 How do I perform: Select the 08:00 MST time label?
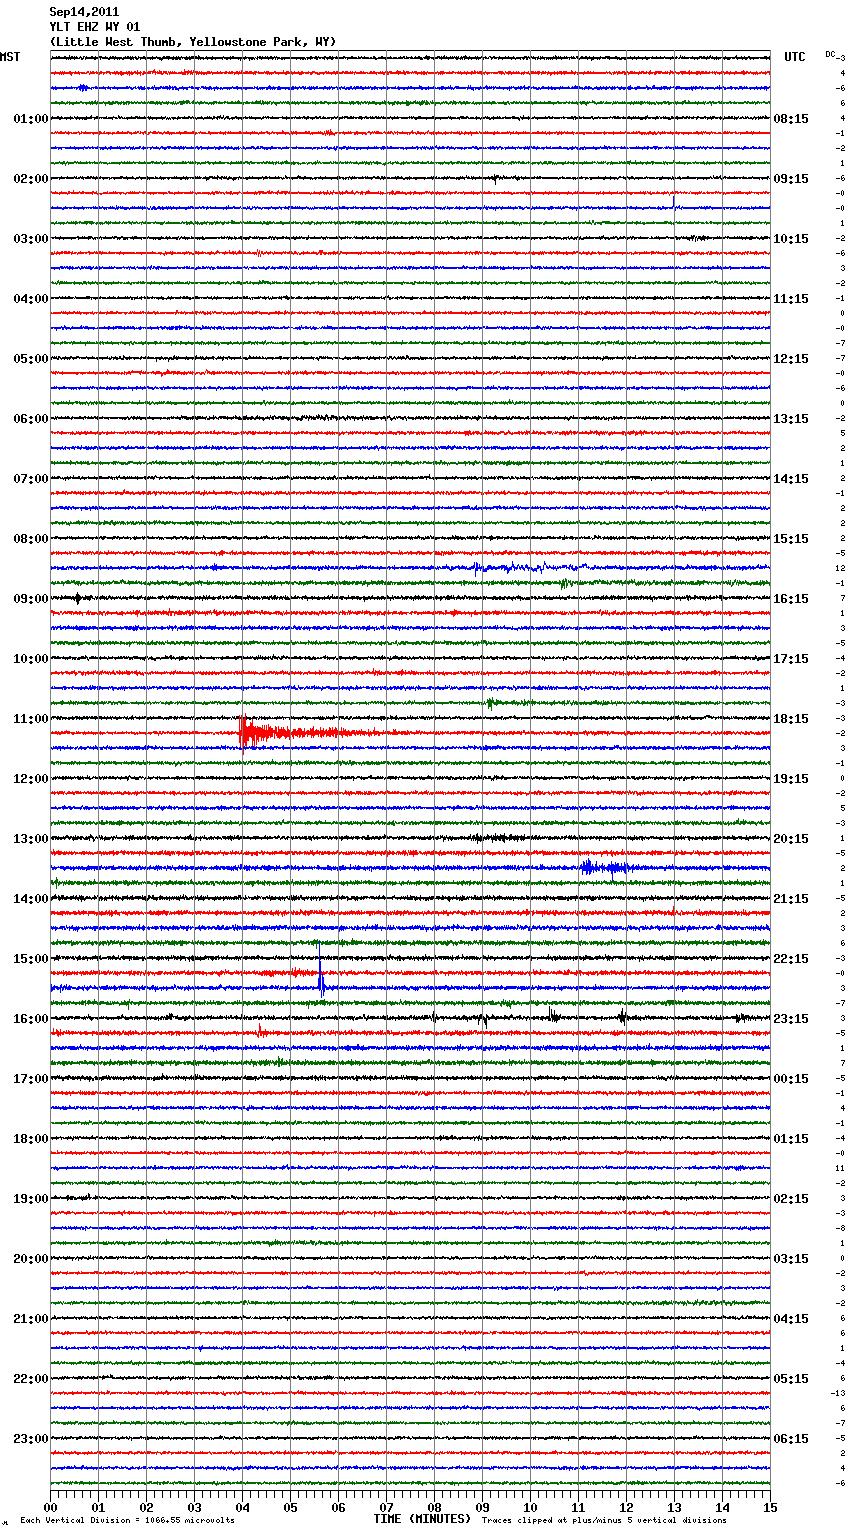(x=31, y=539)
